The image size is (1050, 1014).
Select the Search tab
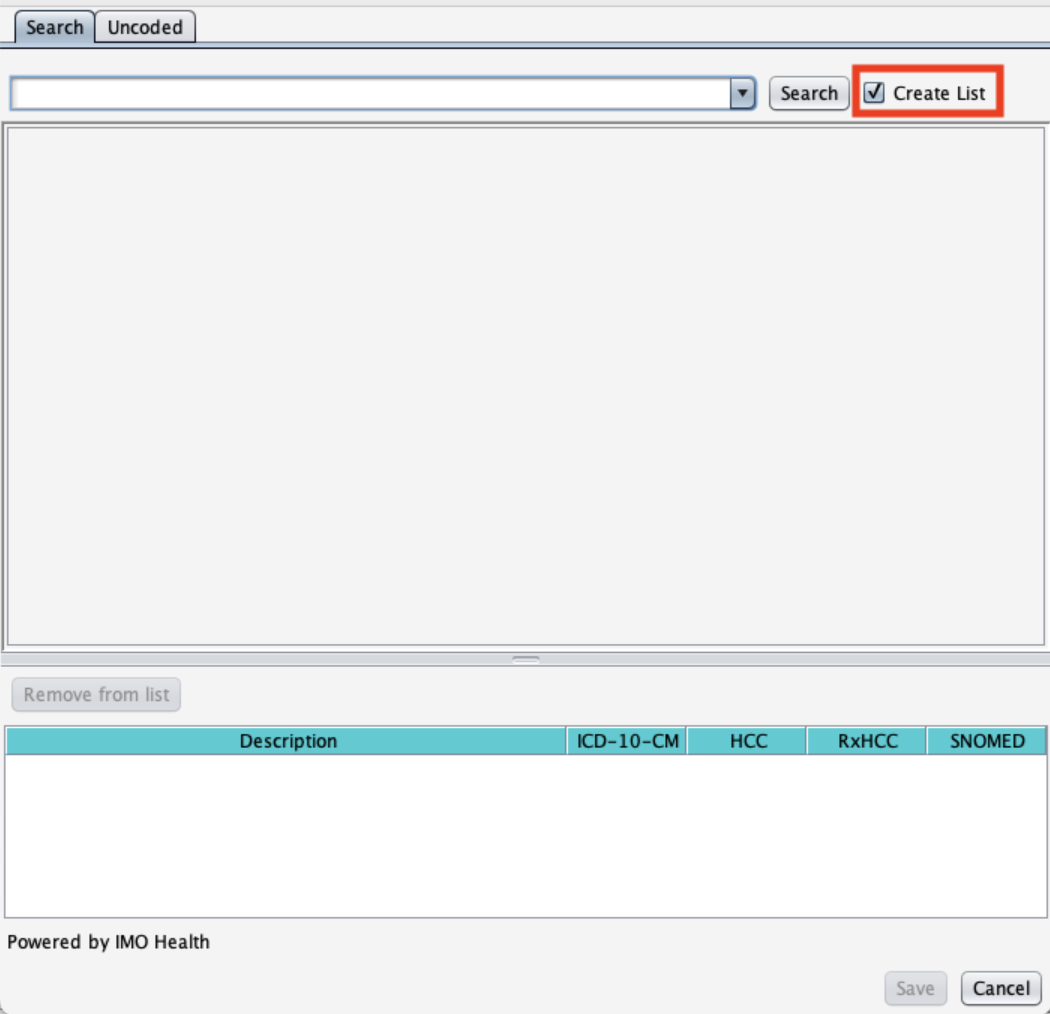(x=54, y=27)
